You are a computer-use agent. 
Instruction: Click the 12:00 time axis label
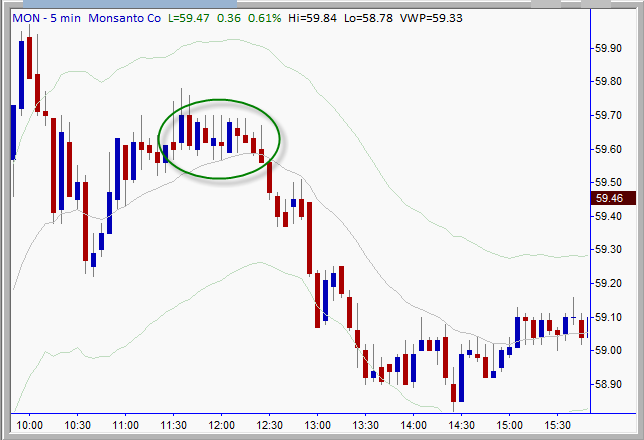coord(221,425)
